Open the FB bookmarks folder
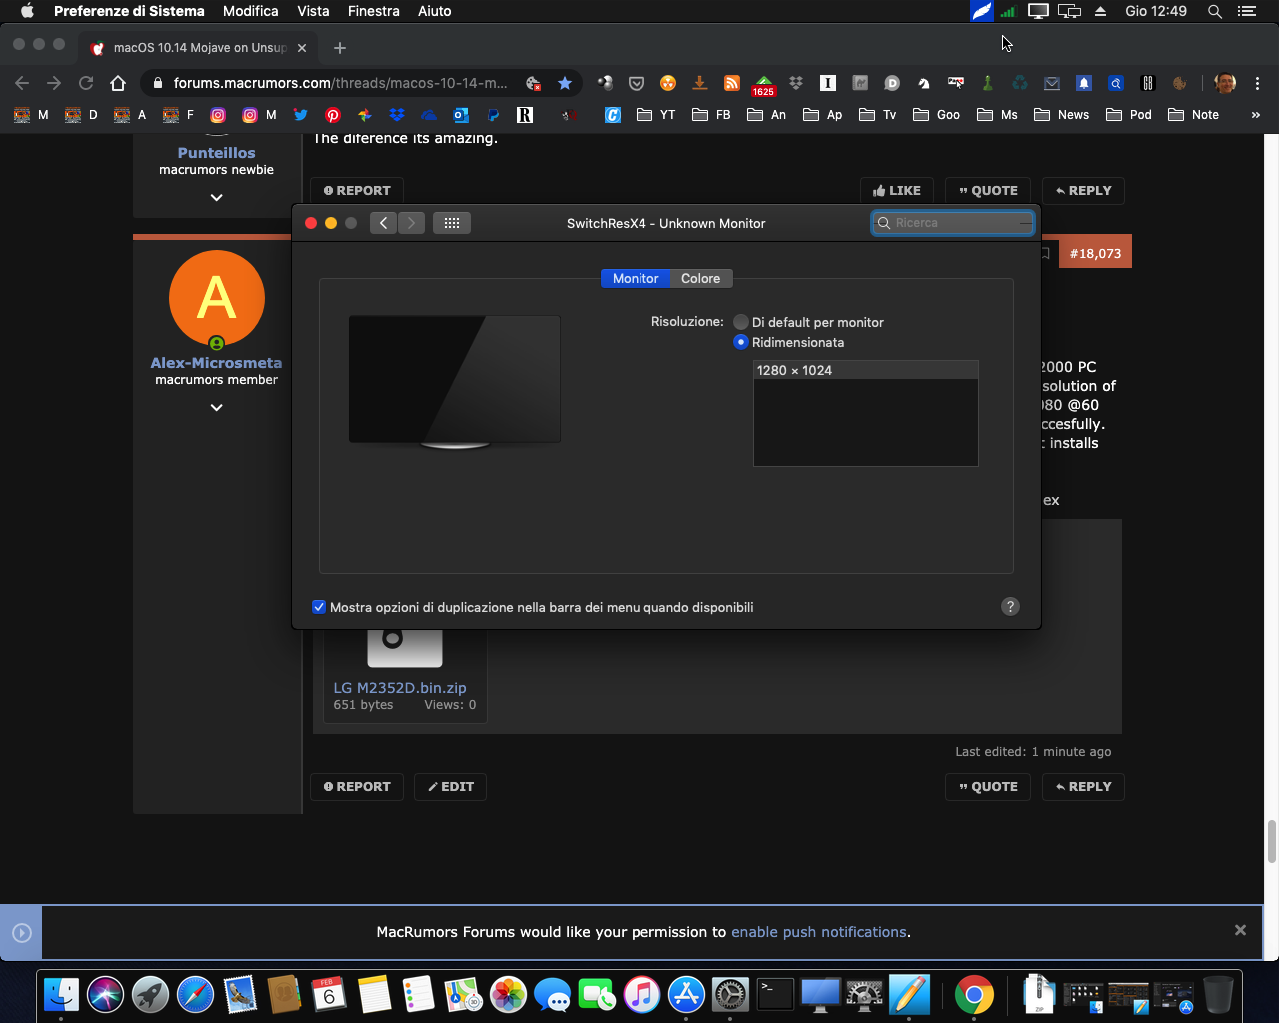Viewport: 1279px width, 1023px height. coord(711,115)
